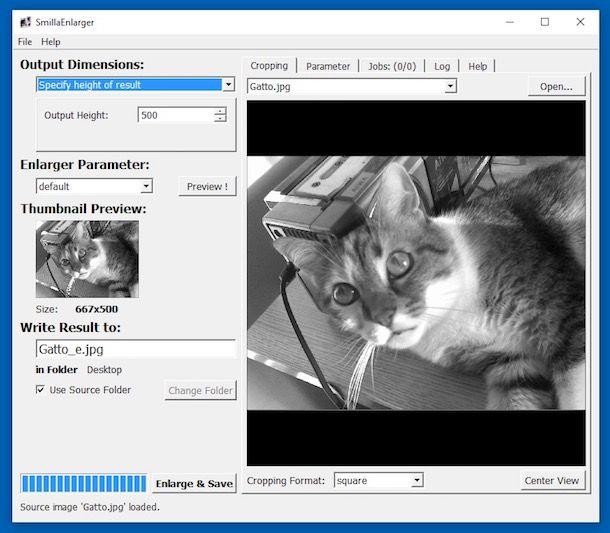The width and height of the screenshot is (610, 533).
Task: Decrease Output Height with the down arrow
Action: click(220, 119)
